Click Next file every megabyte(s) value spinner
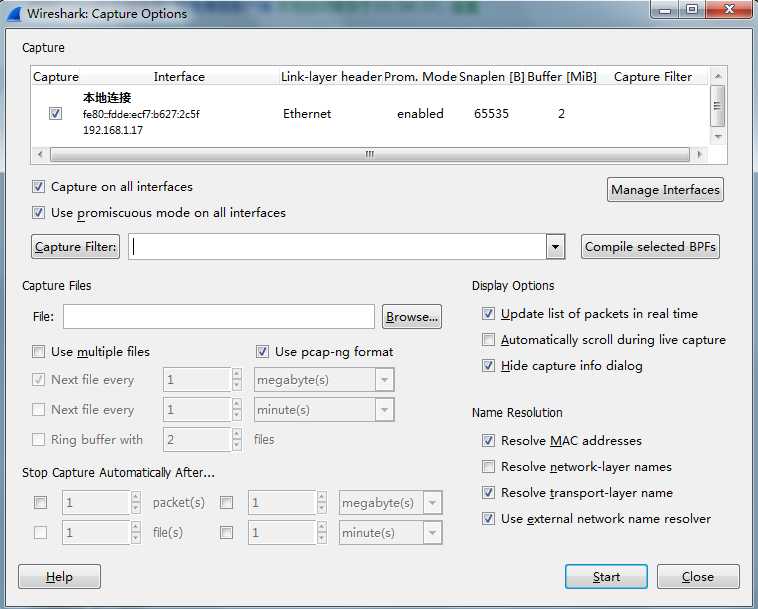Image resolution: width=758 pixels, height=609 pixels. (202, 380)
